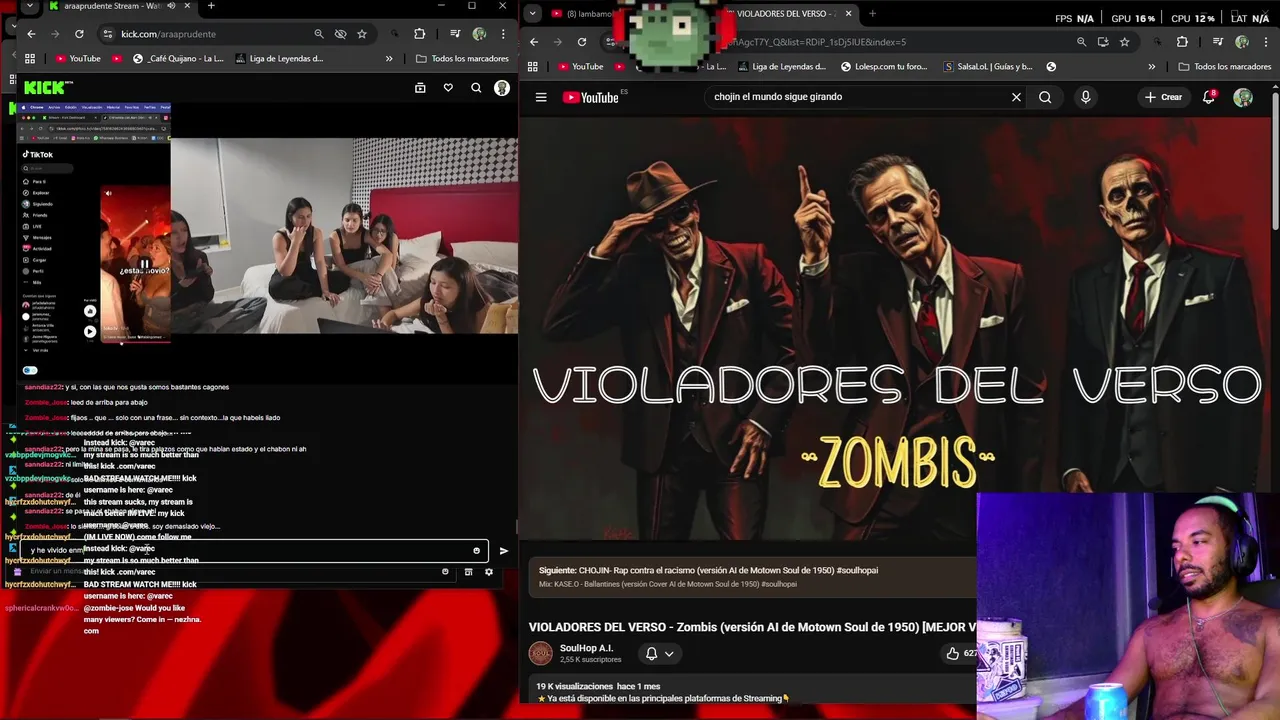Open extensions puzzle icon in Kick window
Viewport: 1280px width, 720px height.
click(x=419, y=34)
